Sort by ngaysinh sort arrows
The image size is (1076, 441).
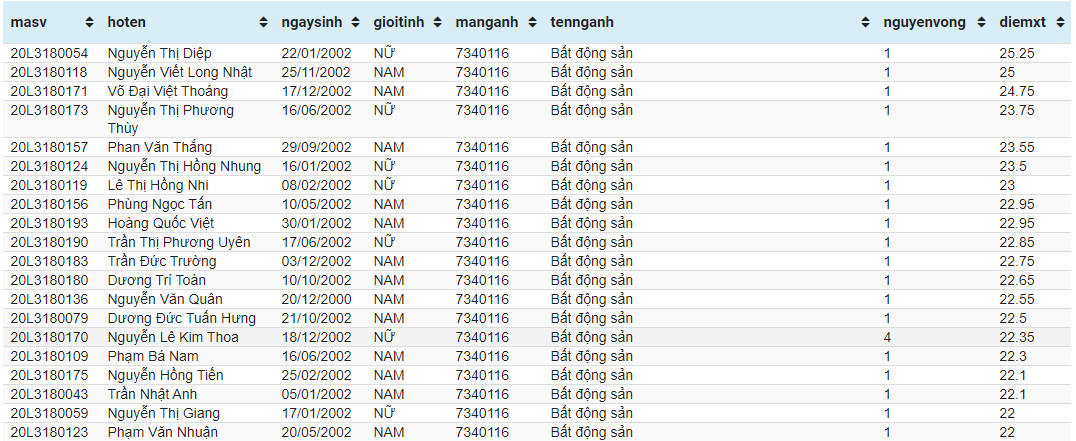click(x=355, y=23)
